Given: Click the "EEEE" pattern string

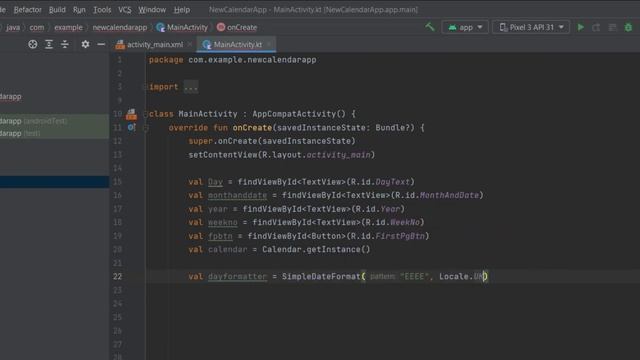Looking at the screenshot, I should coord(414,277).
